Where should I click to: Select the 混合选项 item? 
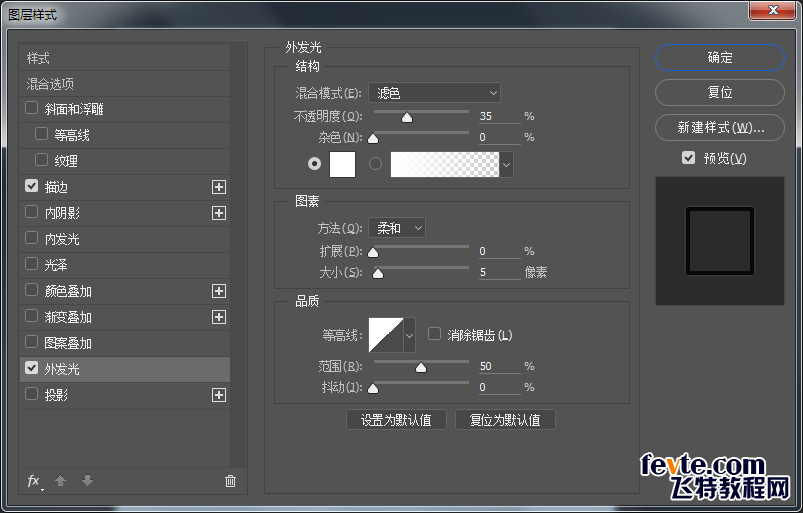click(x=125, y=84)
